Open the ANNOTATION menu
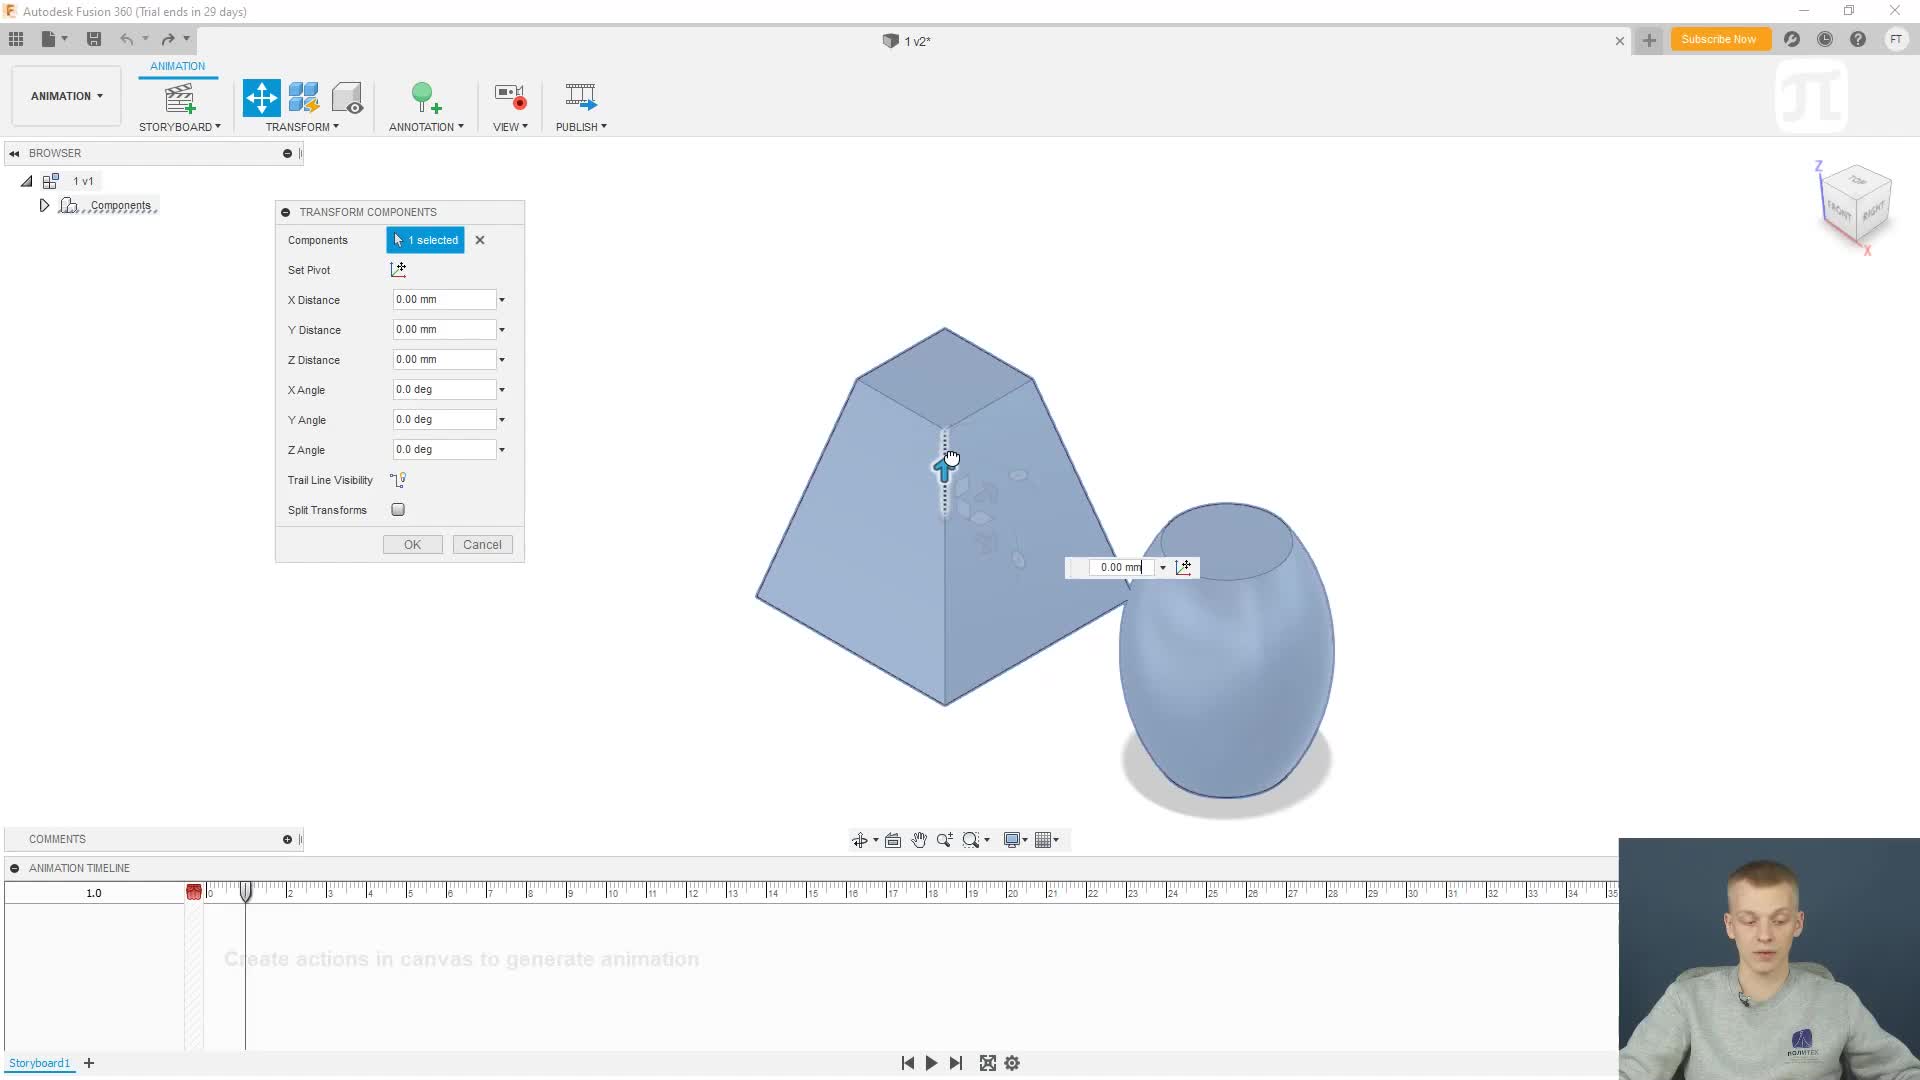 [426, 127]
